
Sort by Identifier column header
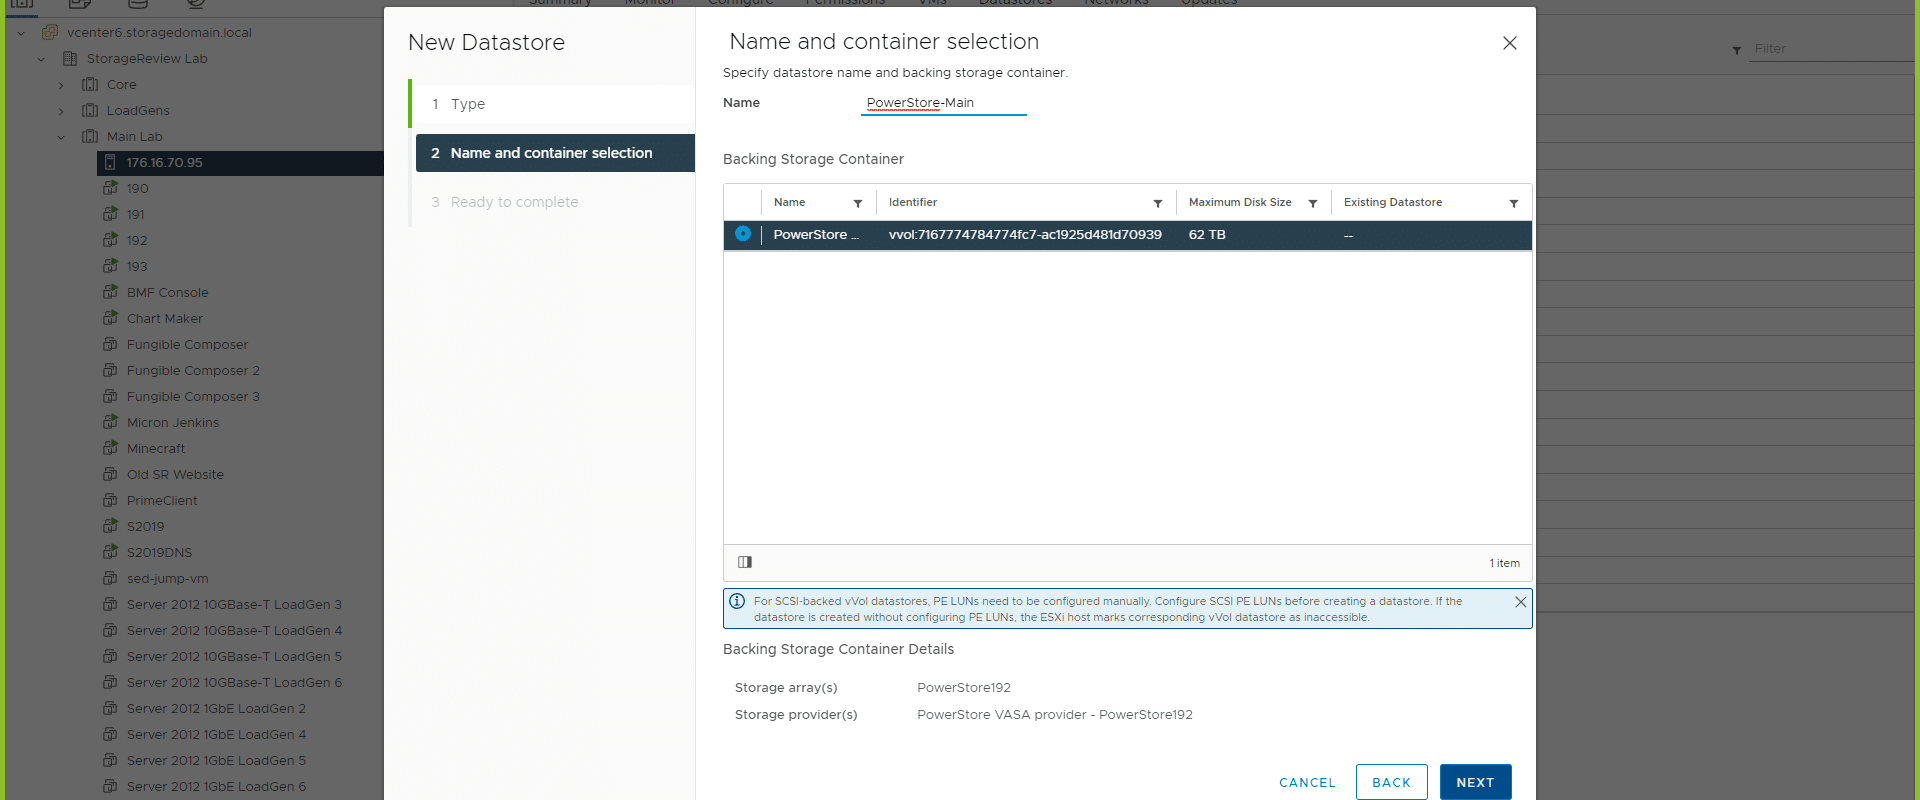pos(913,202)
